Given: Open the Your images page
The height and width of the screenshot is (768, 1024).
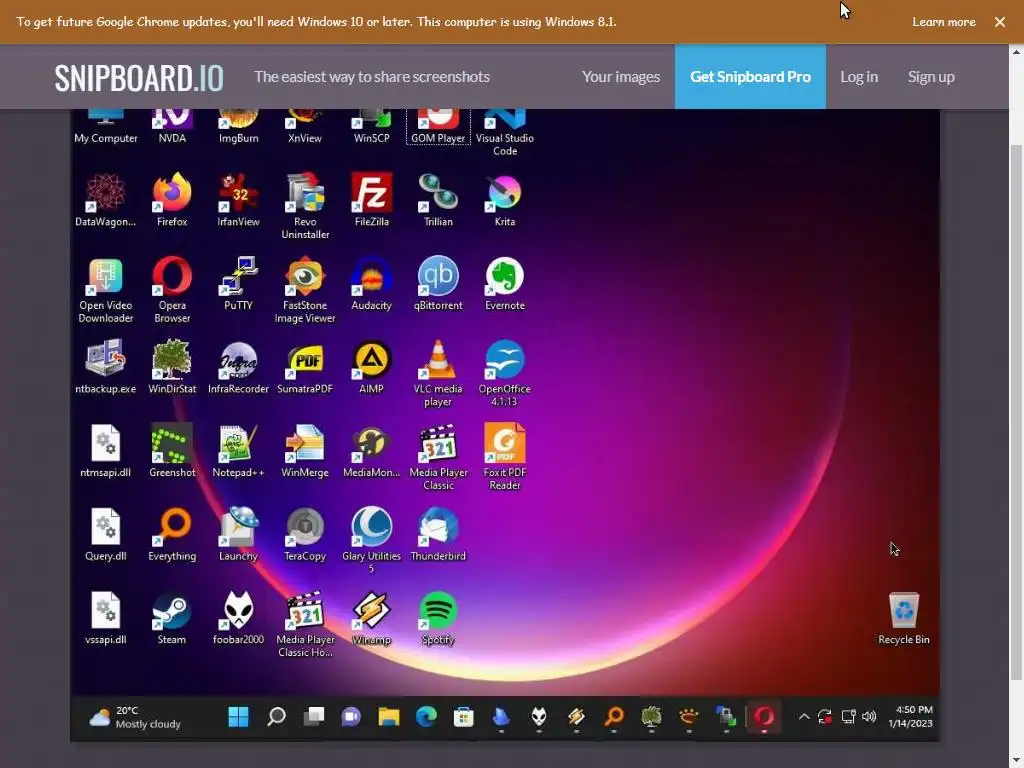Looking at the screenshot, I should pos(620,76).
